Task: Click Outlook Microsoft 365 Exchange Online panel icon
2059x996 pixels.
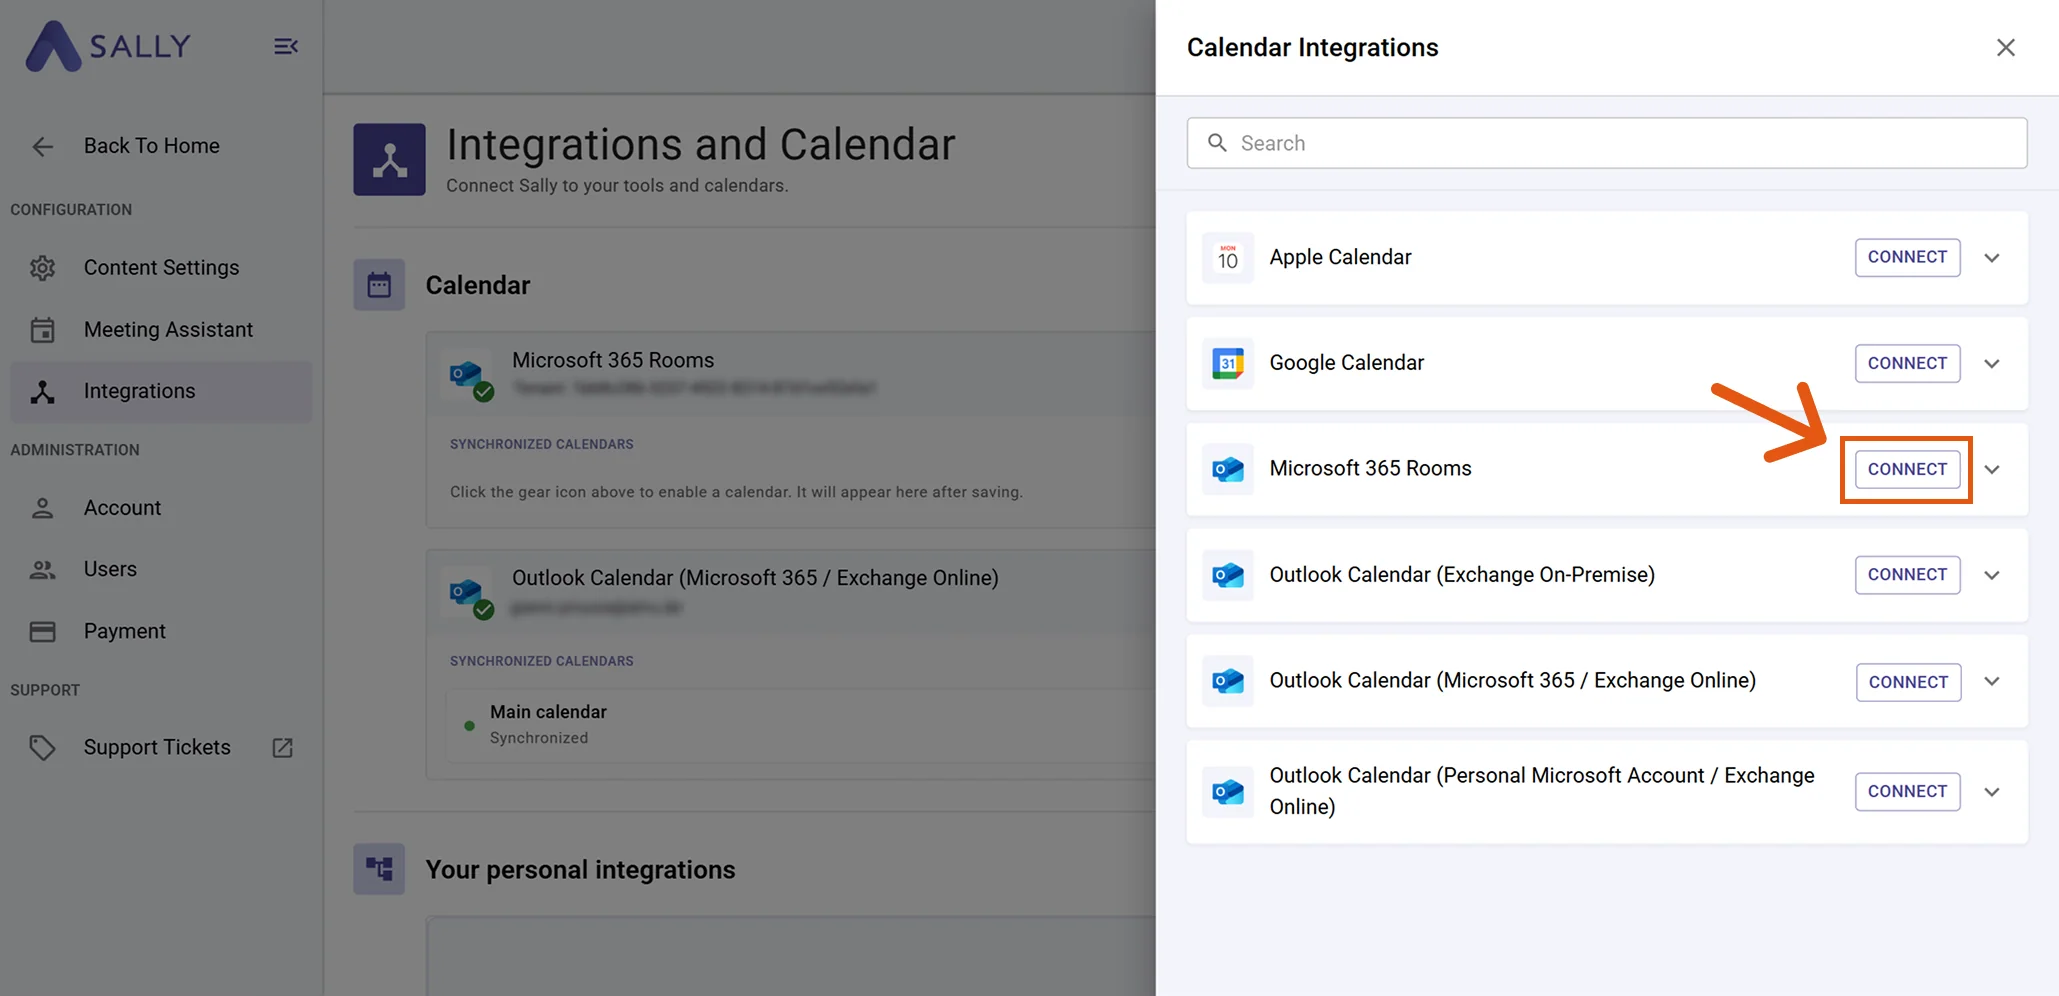Action: tap(1228, 681)
